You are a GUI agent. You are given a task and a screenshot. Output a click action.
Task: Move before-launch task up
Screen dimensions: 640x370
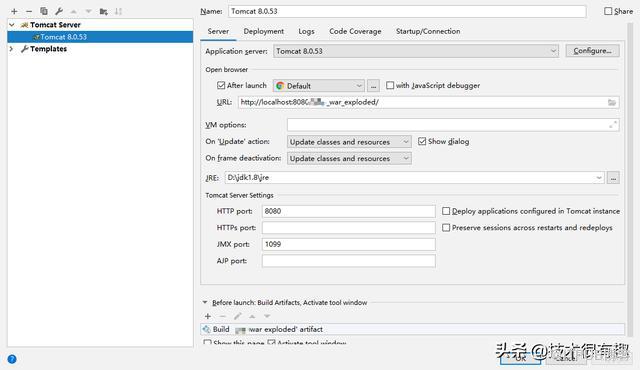(252, 316)
